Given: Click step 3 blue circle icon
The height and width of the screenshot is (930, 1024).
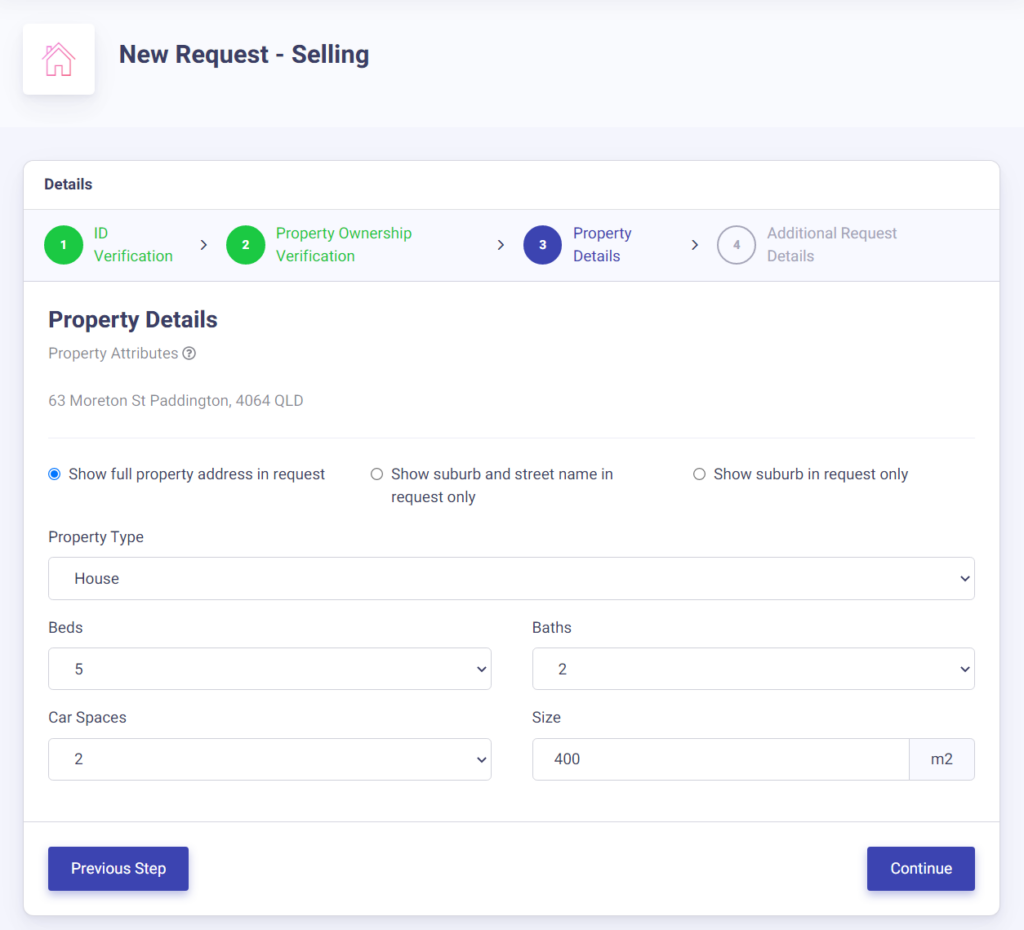Looking at the screenshot, I should (542, 245).
